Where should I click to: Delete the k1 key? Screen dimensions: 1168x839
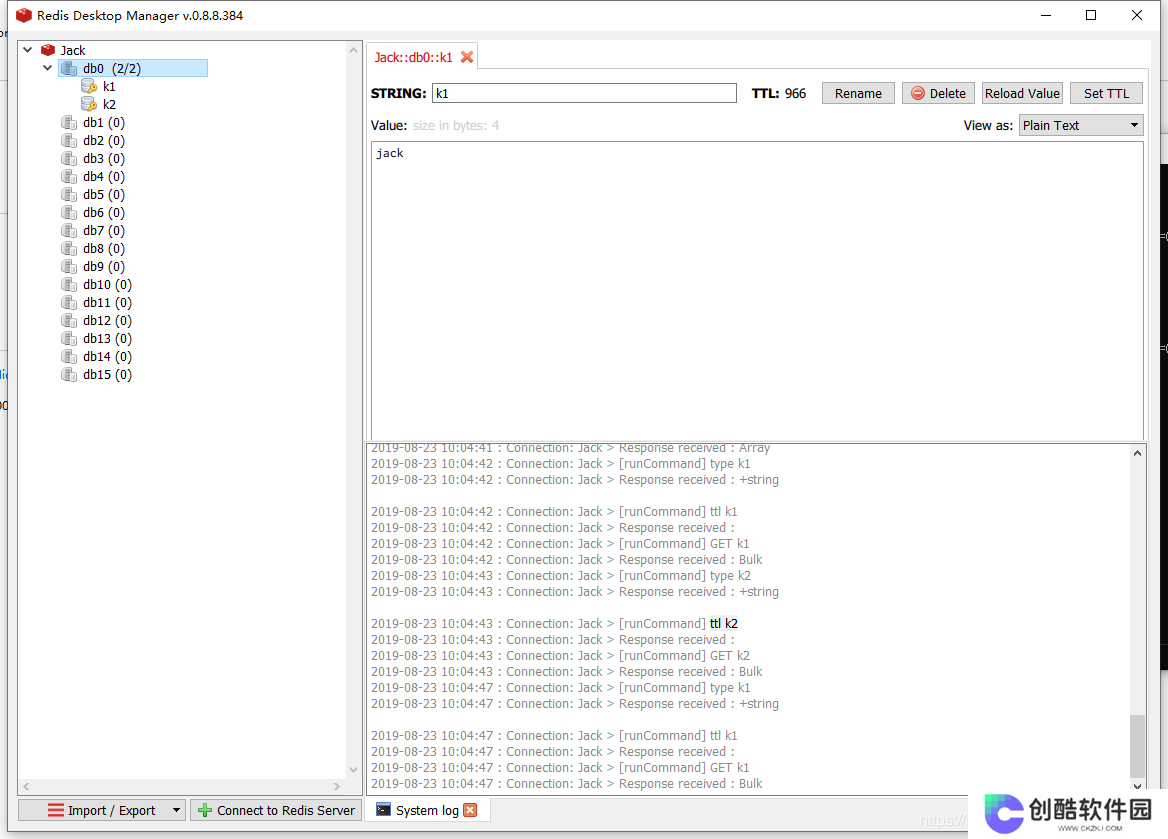tap(939, 93)
